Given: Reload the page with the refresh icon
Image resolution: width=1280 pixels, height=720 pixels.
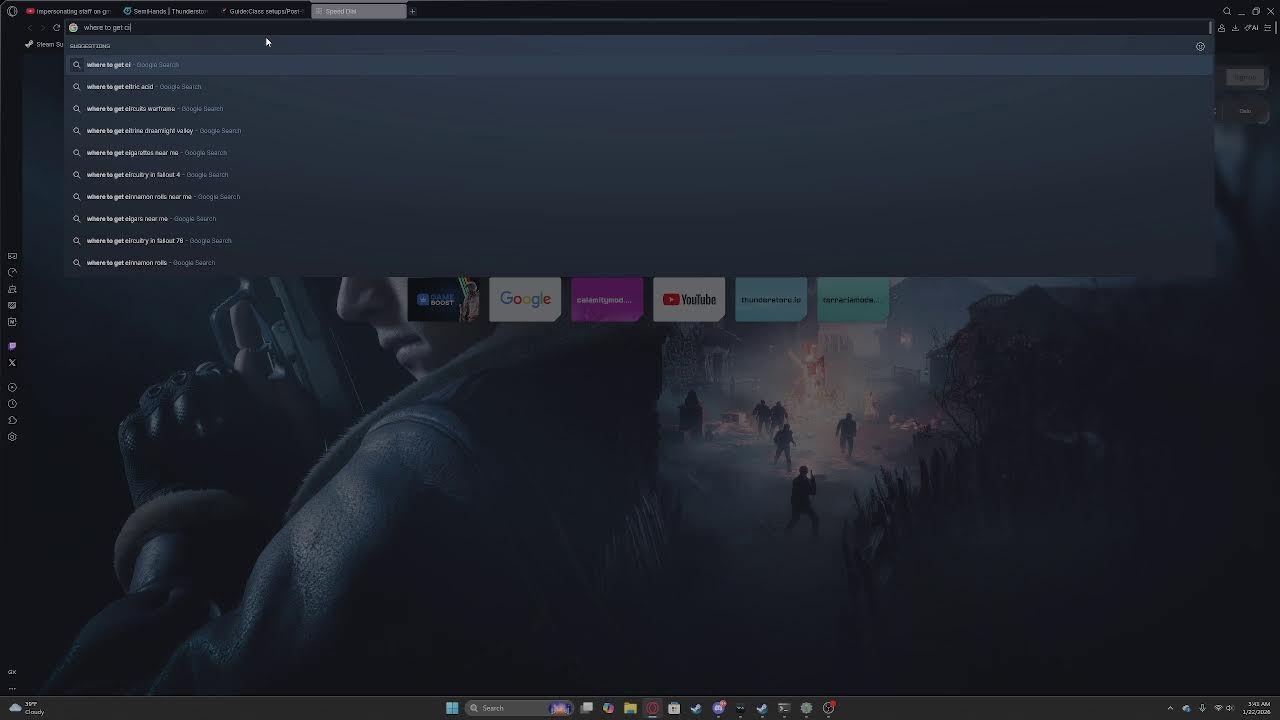Looking at the screenshot, I should [57, 28].
